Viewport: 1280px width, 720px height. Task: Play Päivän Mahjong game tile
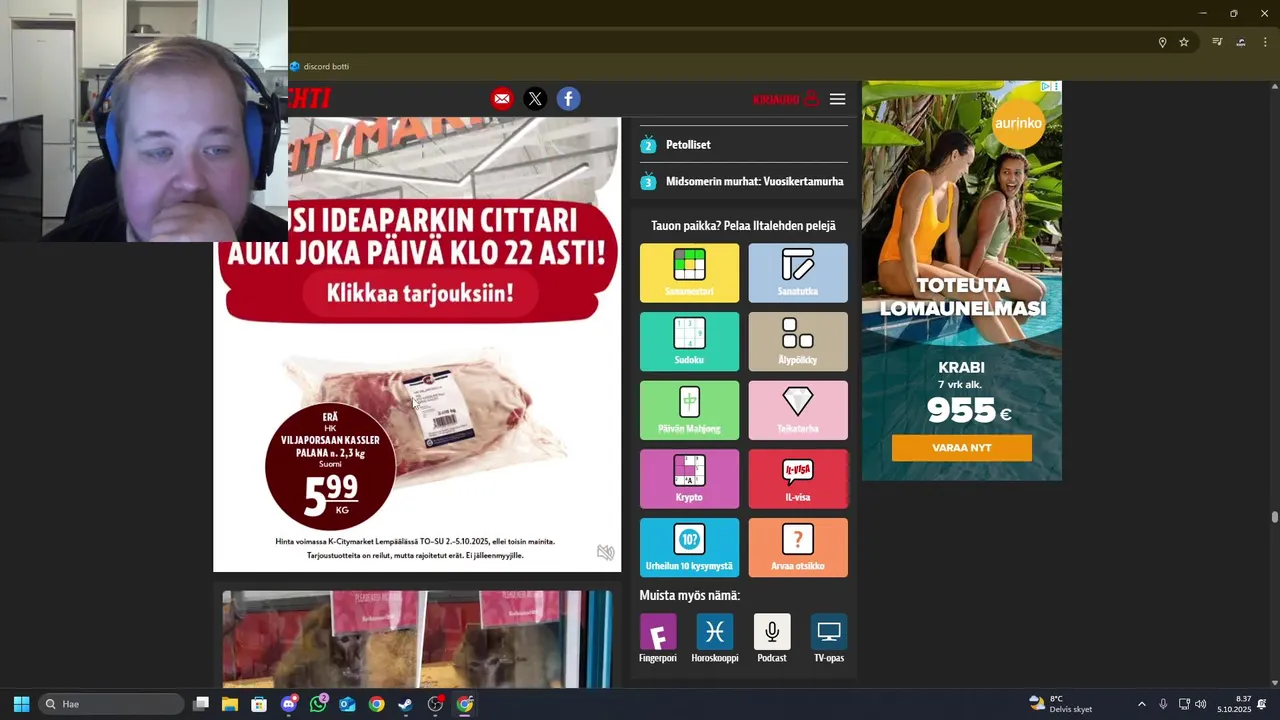click(689, 410)
